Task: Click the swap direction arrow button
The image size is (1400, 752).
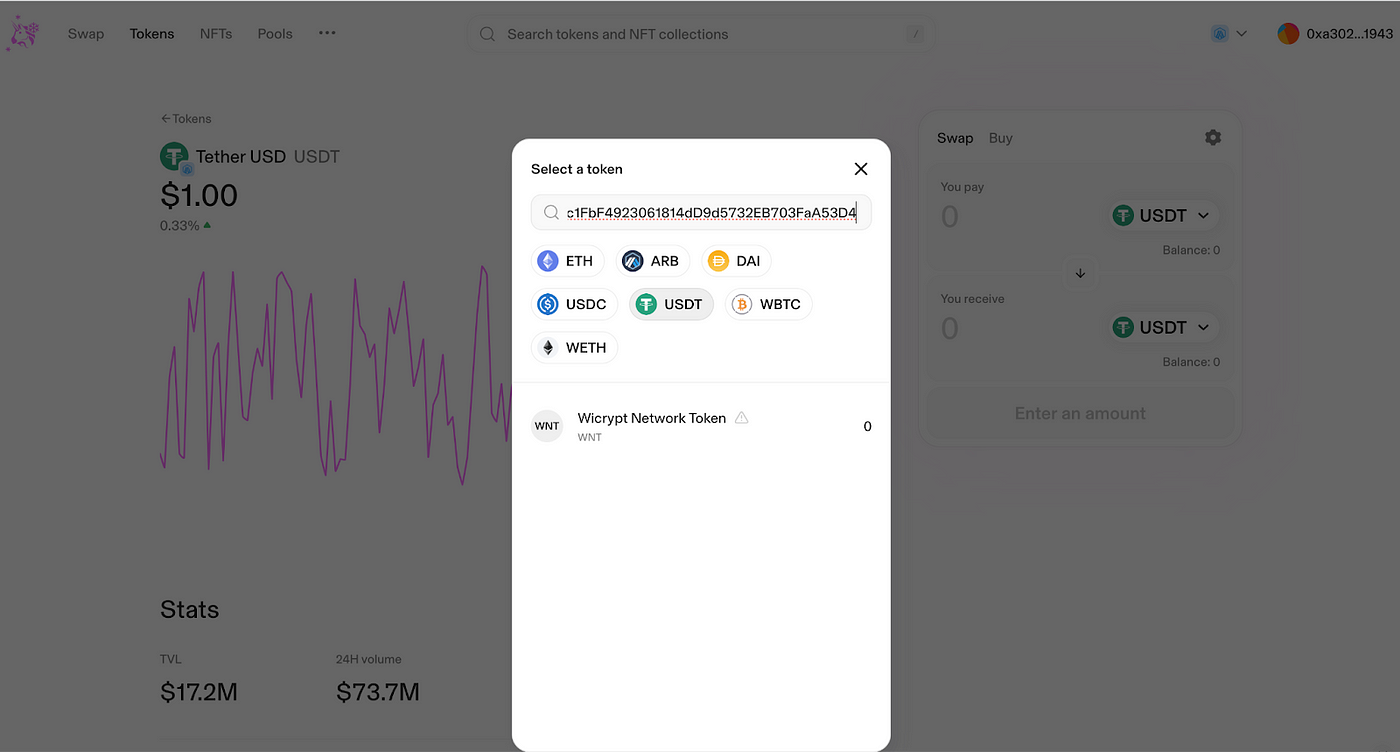Action: [x=1080, y=273]
